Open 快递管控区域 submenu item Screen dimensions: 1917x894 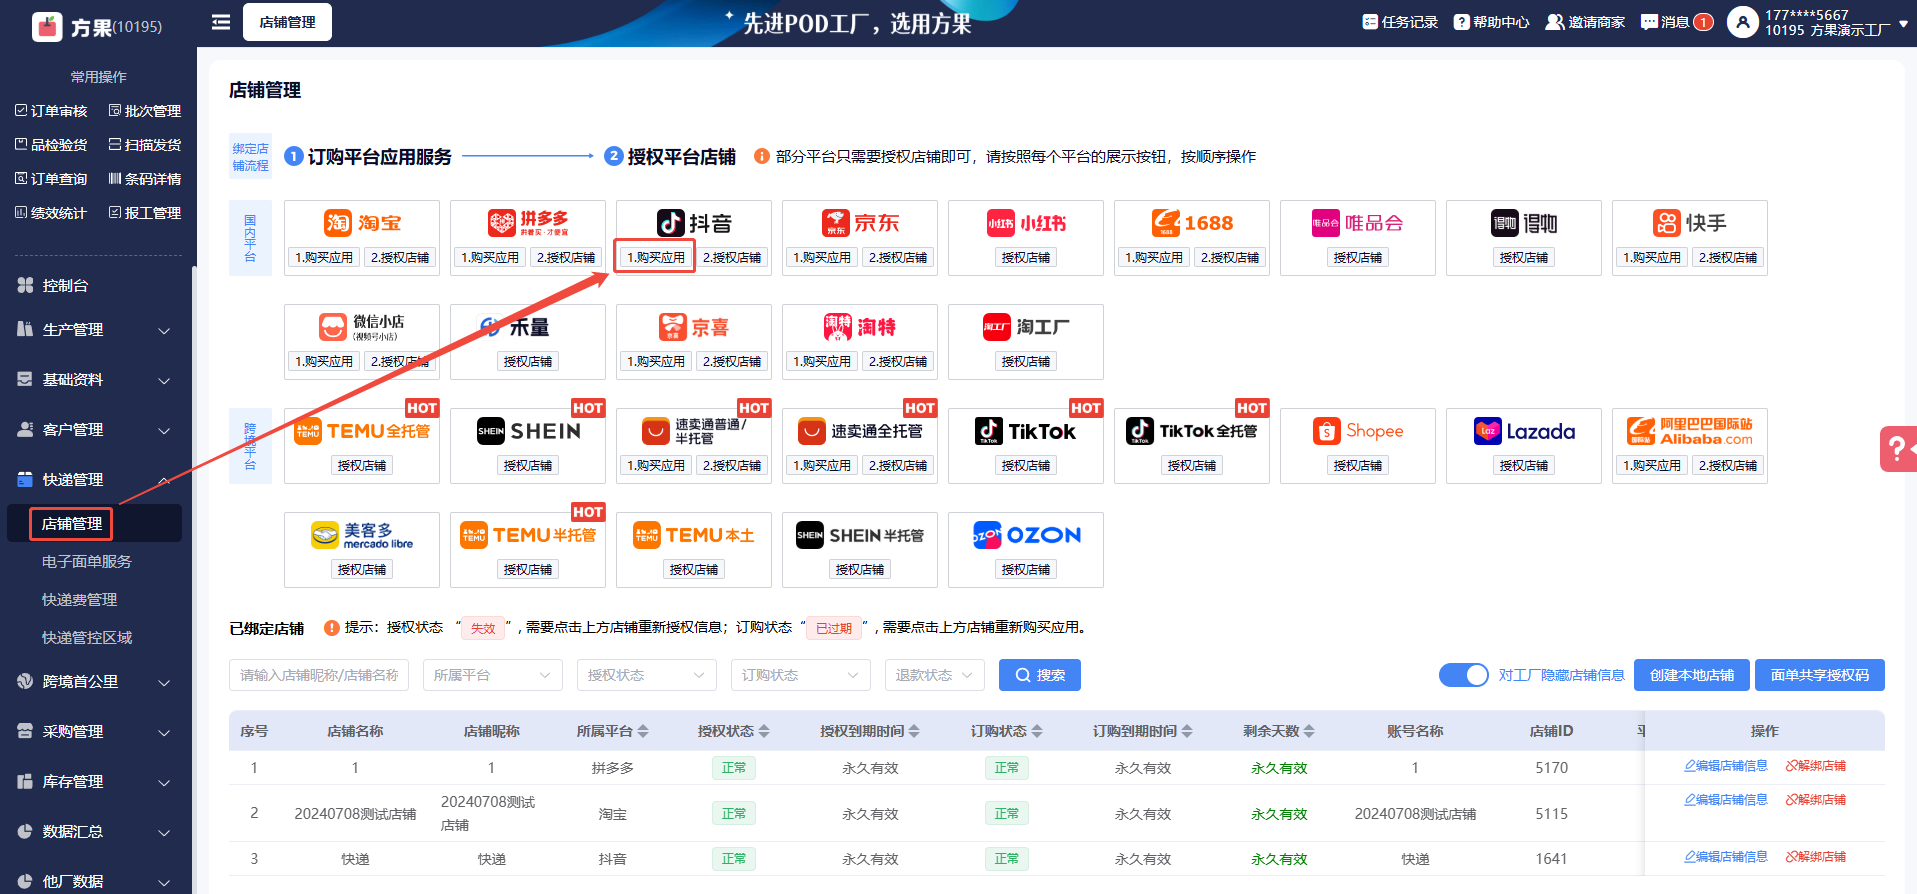click(x=87, y=638)
